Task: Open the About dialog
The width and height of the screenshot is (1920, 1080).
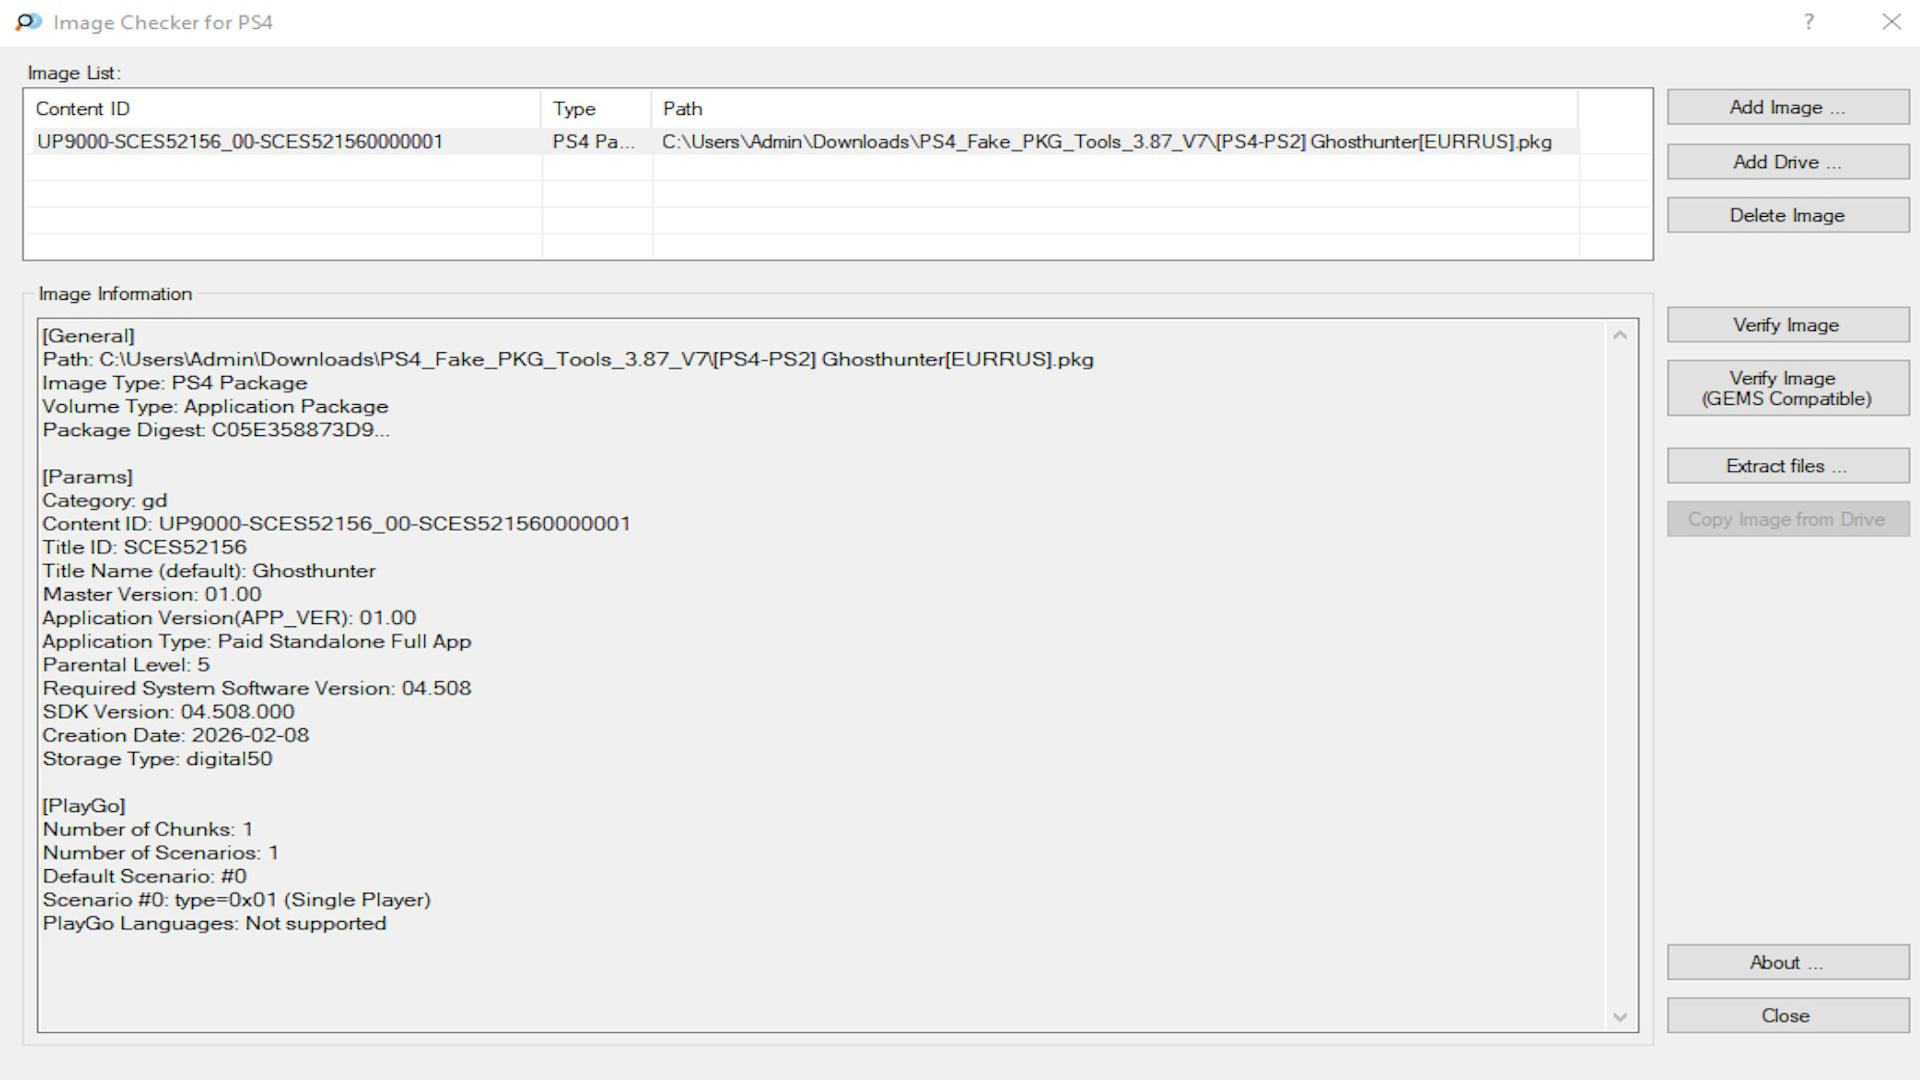Action: (x=1787, y=962)
